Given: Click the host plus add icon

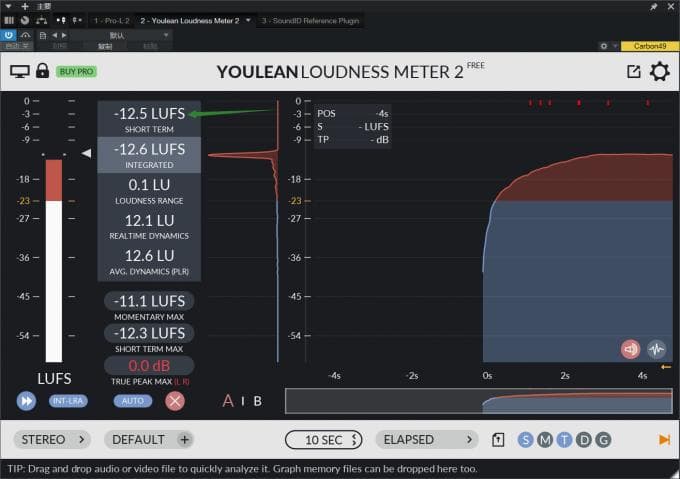Looking at the screenshot, I should coord(25,6).
